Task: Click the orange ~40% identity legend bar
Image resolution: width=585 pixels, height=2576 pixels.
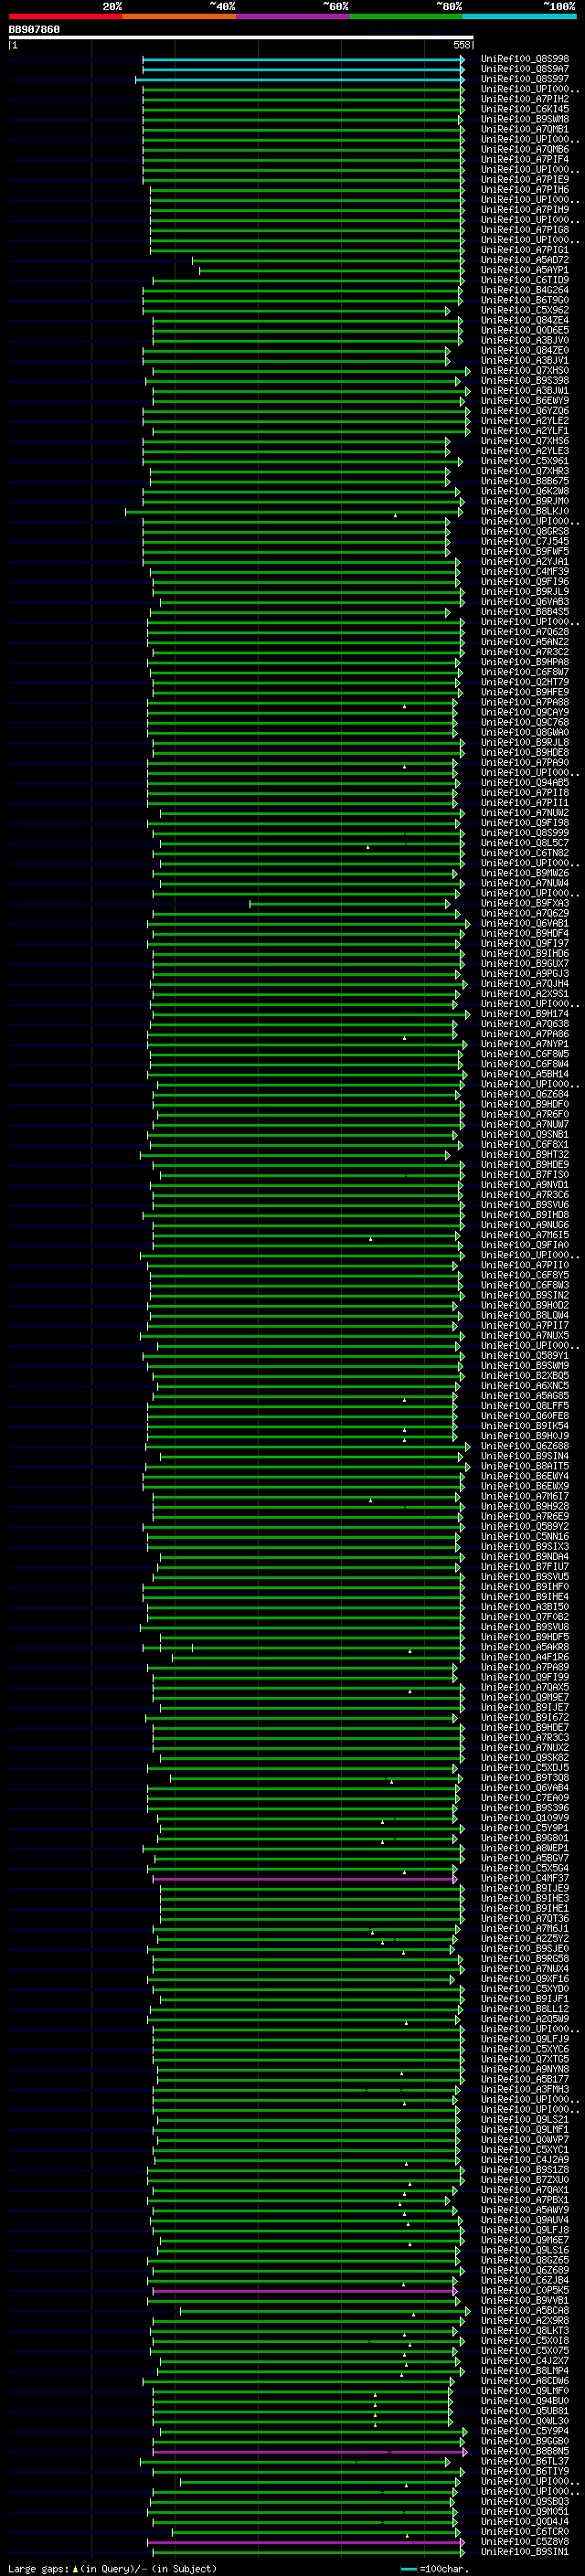Action: coord(179,16)
